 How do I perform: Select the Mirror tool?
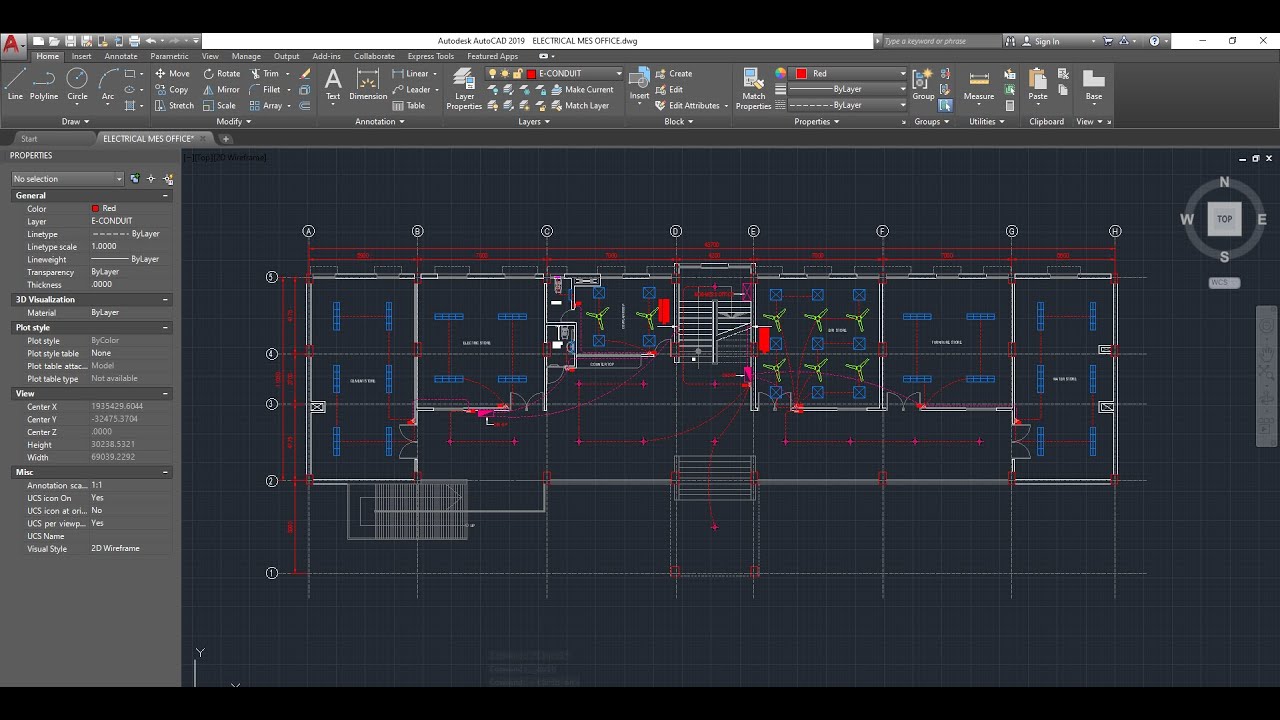pos(221,89)
